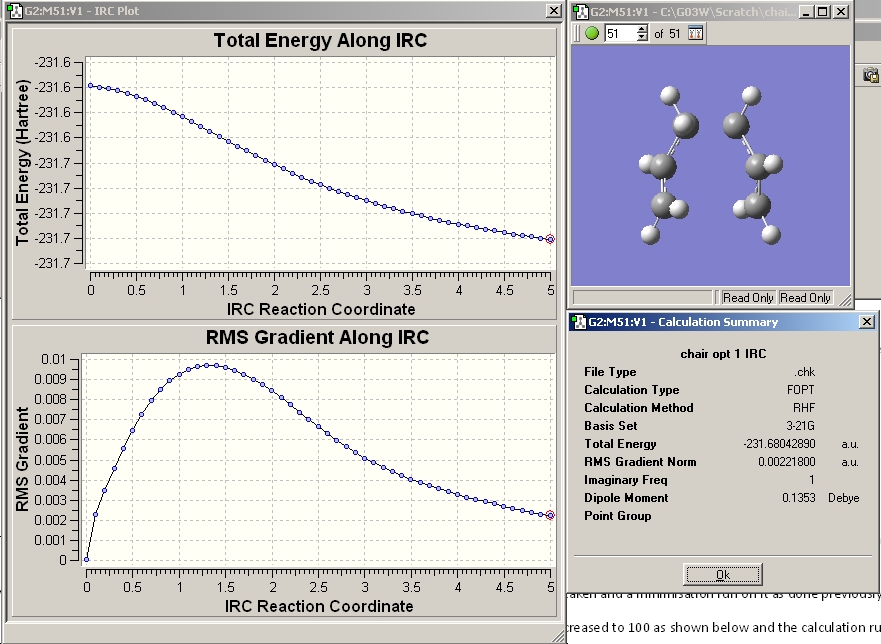Click the Calculation Summary window title icon
Image resolution: width=881 pixels, height=644 pixels.
click(x=579, y=322)
